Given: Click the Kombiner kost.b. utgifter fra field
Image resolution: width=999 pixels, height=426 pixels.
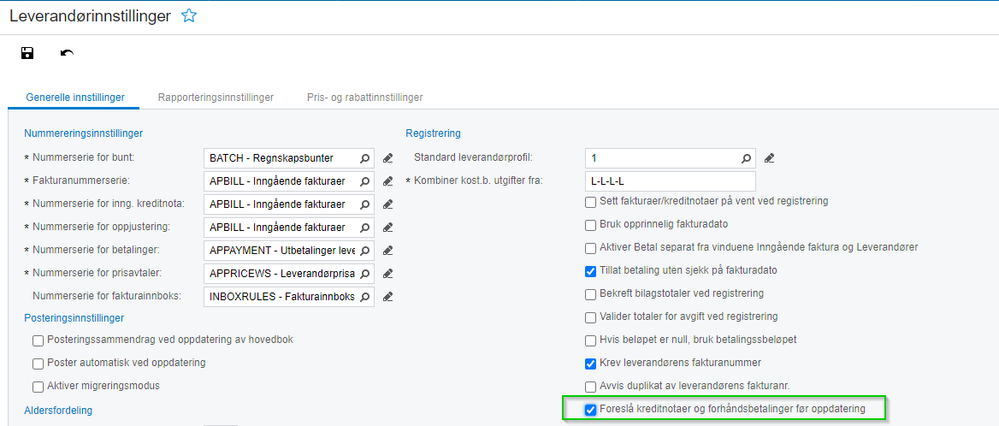Looking at the screenshot, I should click(670, 181).
